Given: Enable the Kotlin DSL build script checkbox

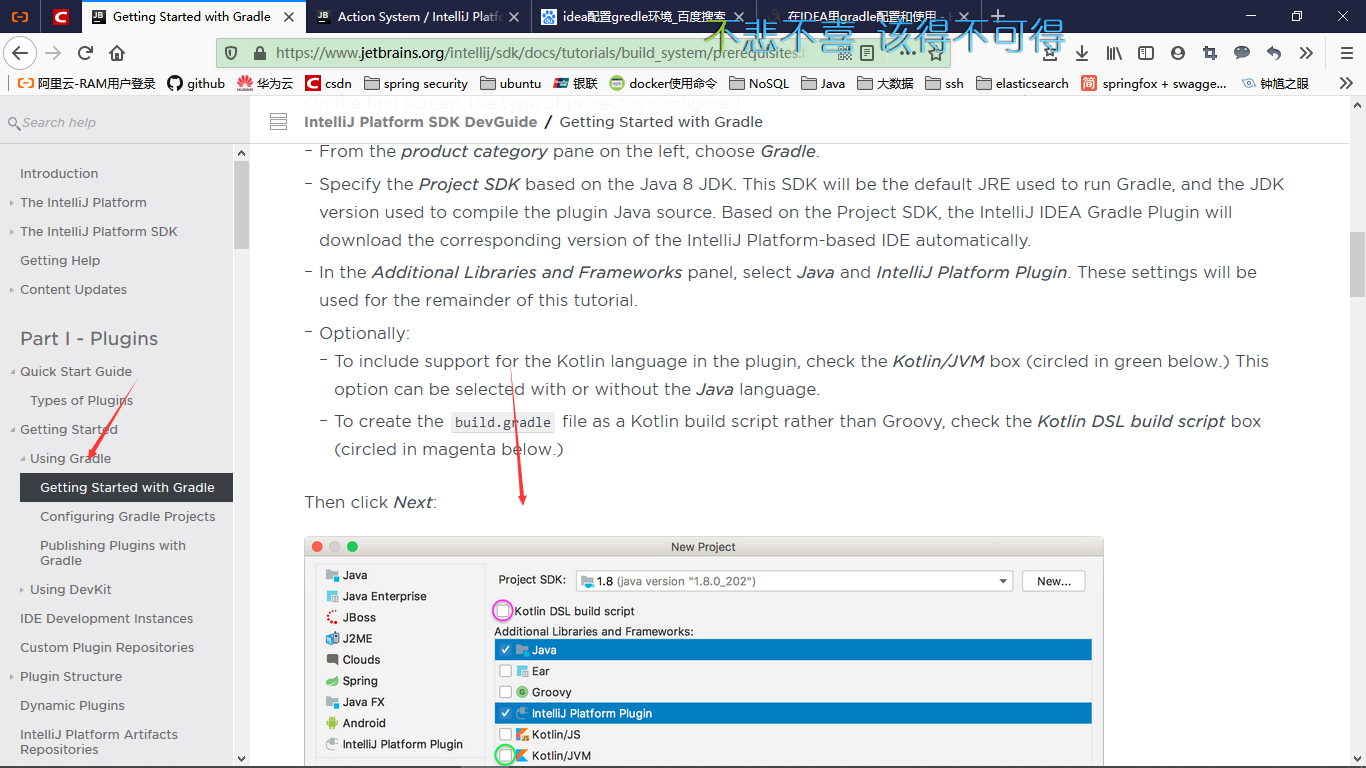Looking at the screenshot, I should click(x=503, y=610).
